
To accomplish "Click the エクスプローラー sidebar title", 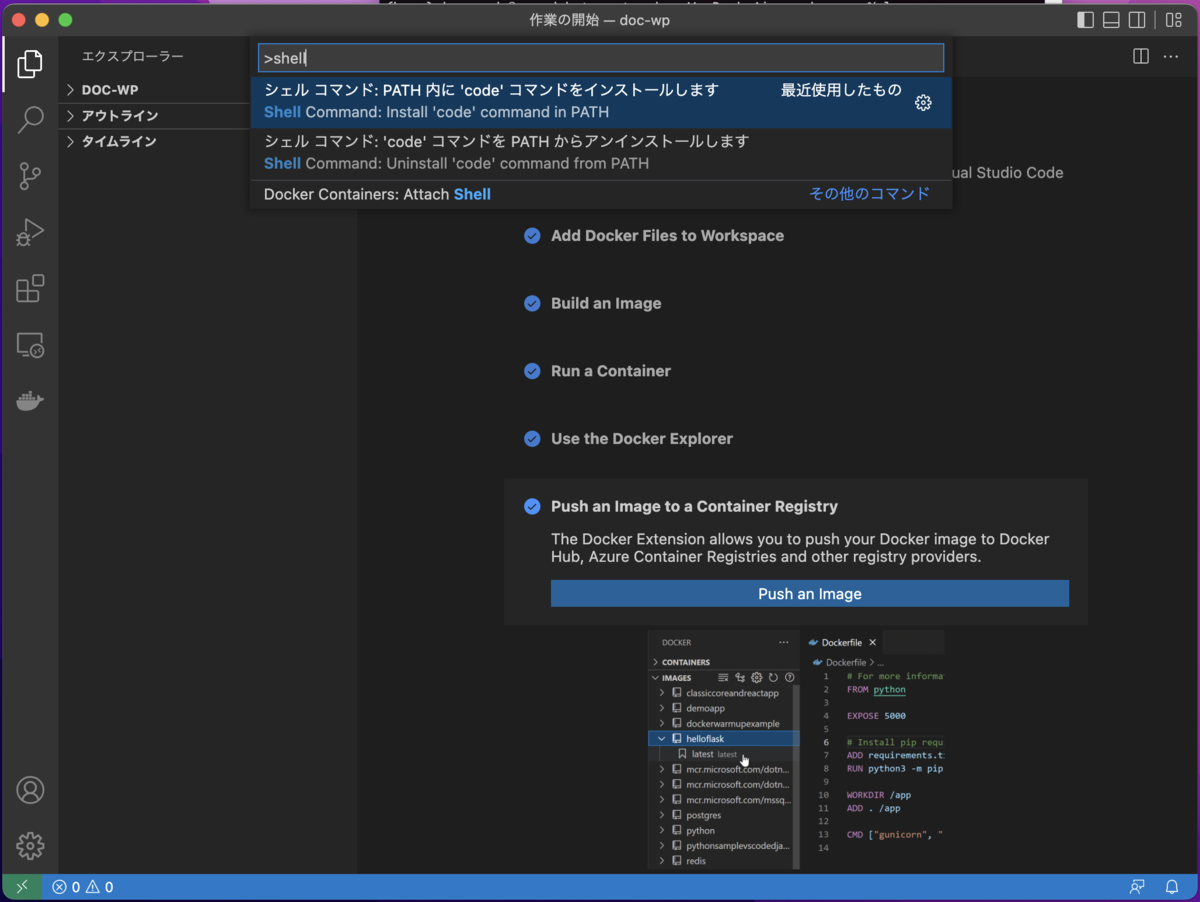I will pyautogui.click(x=133, y=57).
